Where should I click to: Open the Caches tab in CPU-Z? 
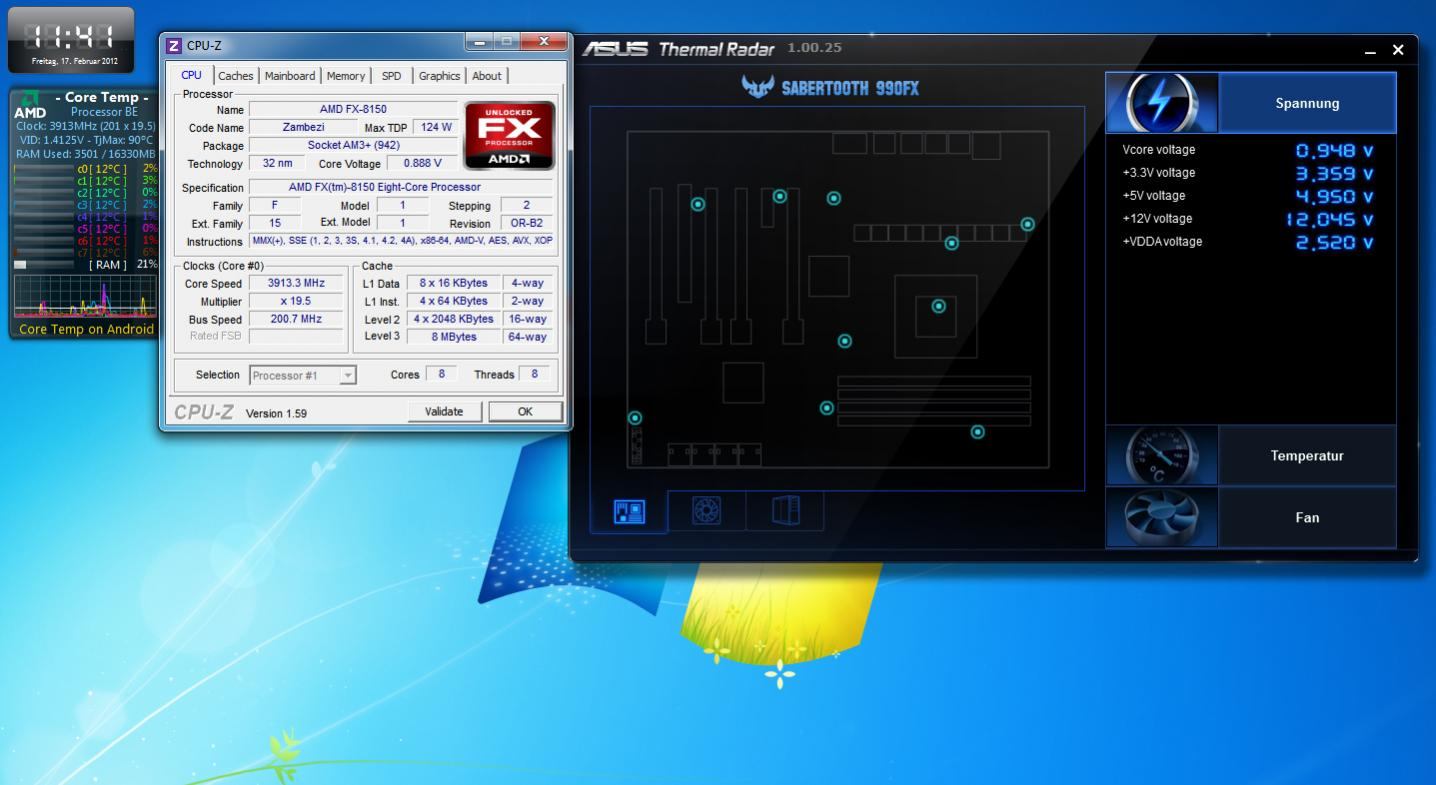(x=236, y=76)
